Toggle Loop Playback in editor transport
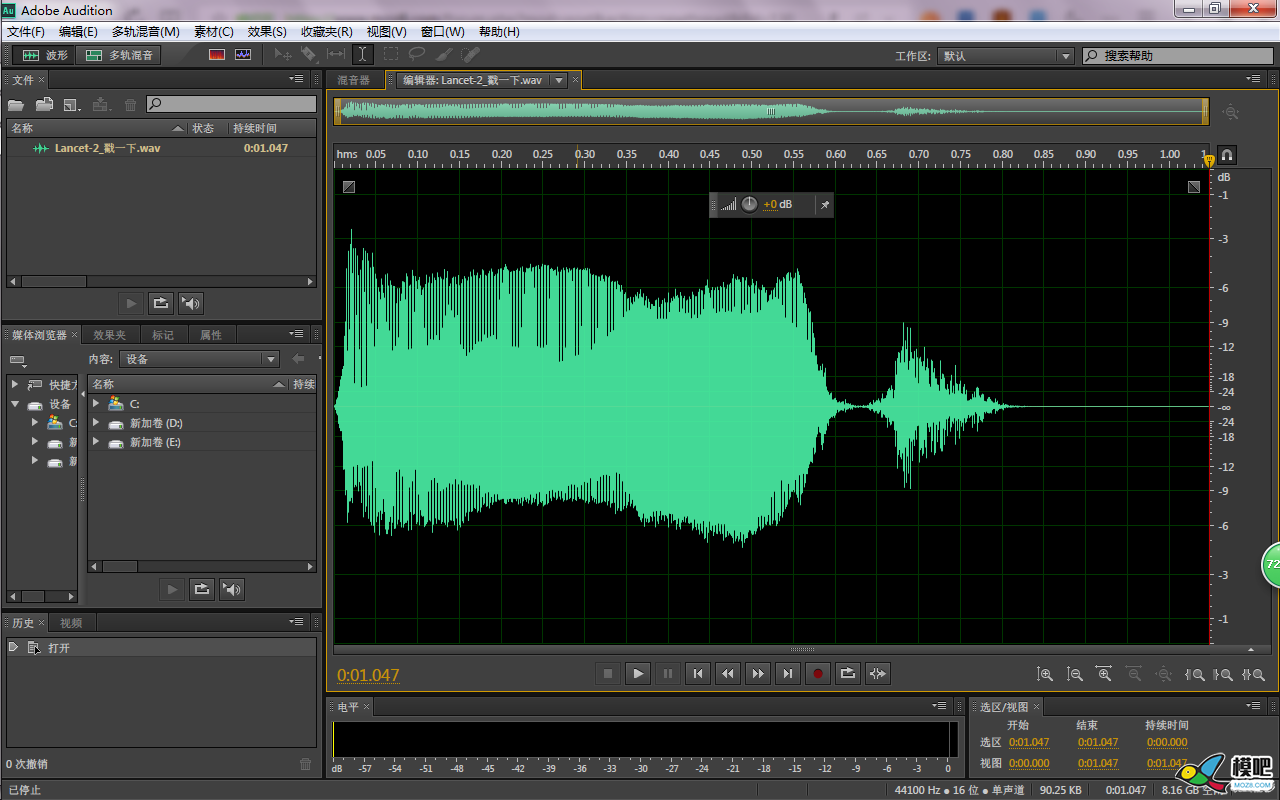This screenshot has height=800, width=1280. (848, 673)
